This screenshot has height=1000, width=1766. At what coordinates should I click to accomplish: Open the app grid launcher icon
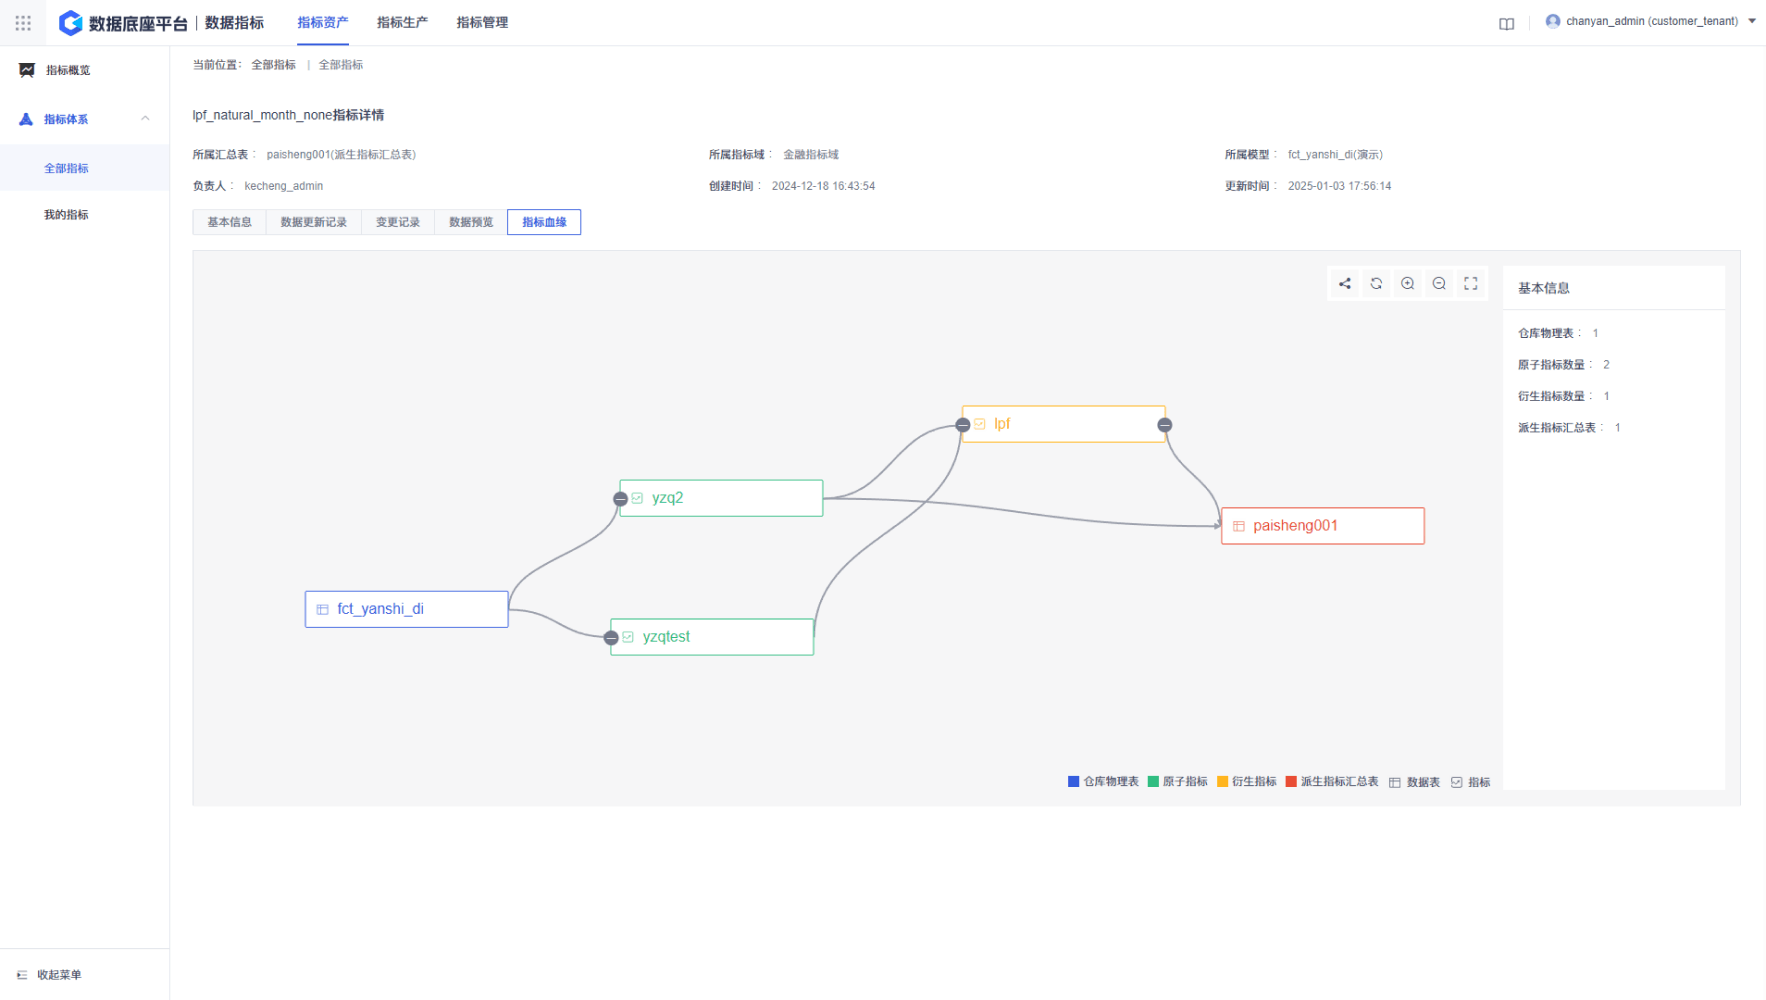click(23, 22)
